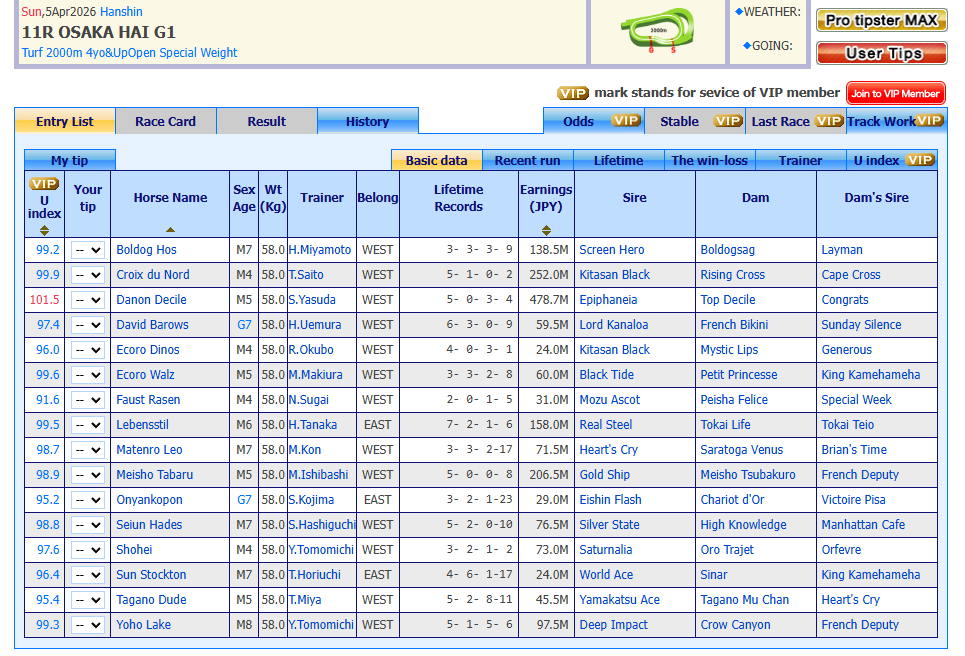This screenshot has height=656, width=965.
Task: Click U index value 101.5
Action: pyautogui.click(x=44, y=300)
